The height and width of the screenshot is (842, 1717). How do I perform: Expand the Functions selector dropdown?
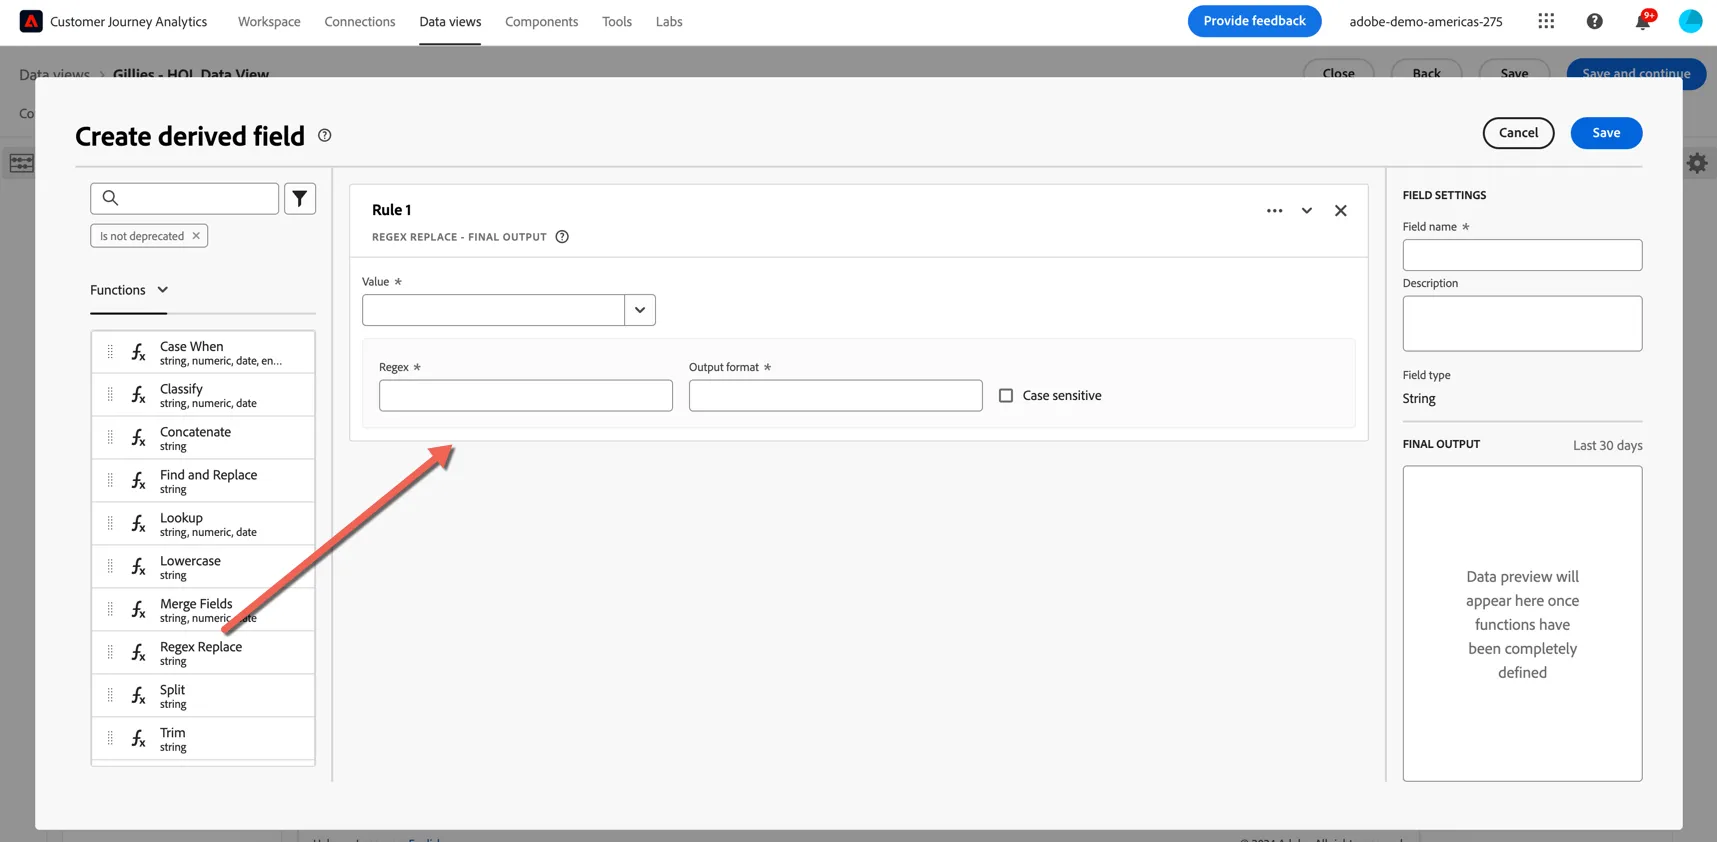[129, 290]
